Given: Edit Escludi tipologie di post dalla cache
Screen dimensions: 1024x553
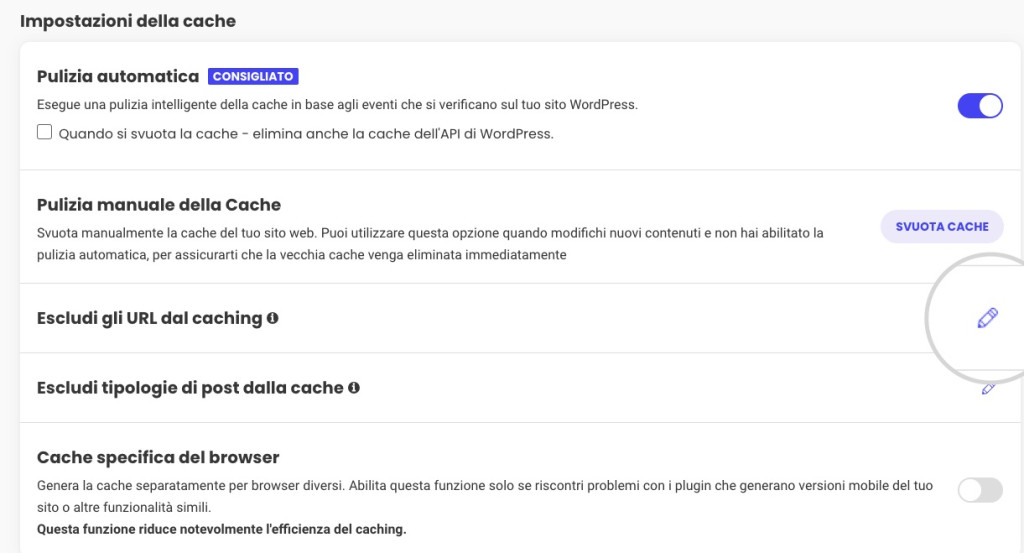Looking at the screenshot, I should point(988,389).
